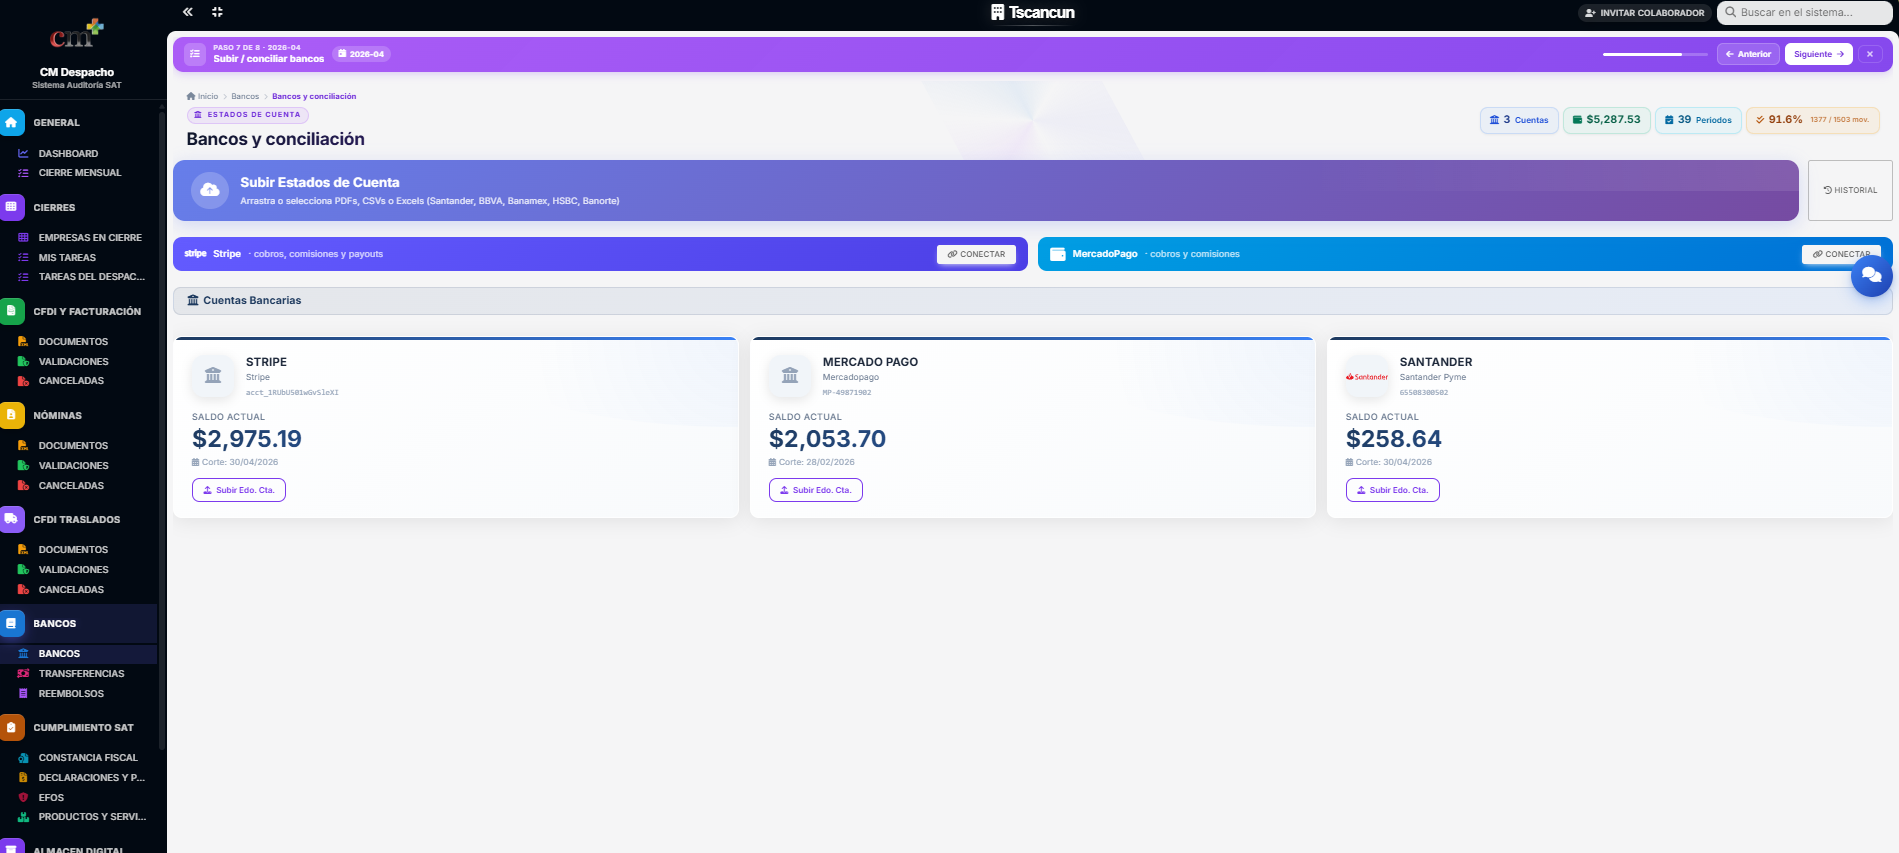Click the wizard progress bar
This screenshot has height=853, width=1899.
(x=1655, y=54)
